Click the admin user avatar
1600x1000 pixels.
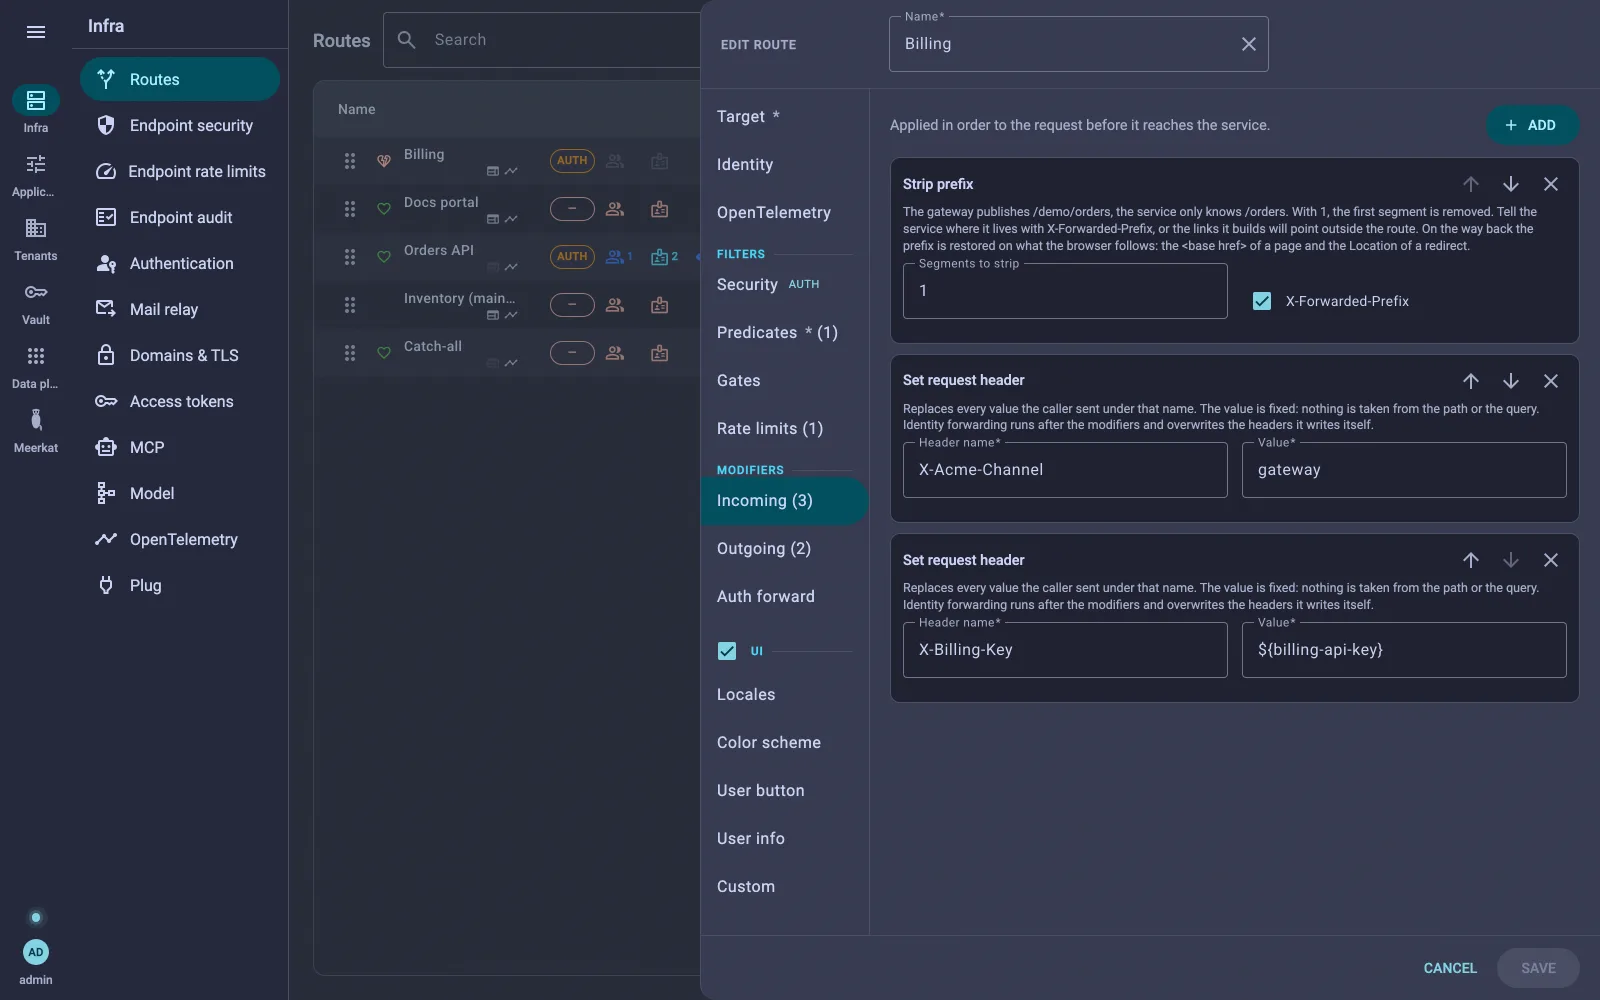point(36,952)
